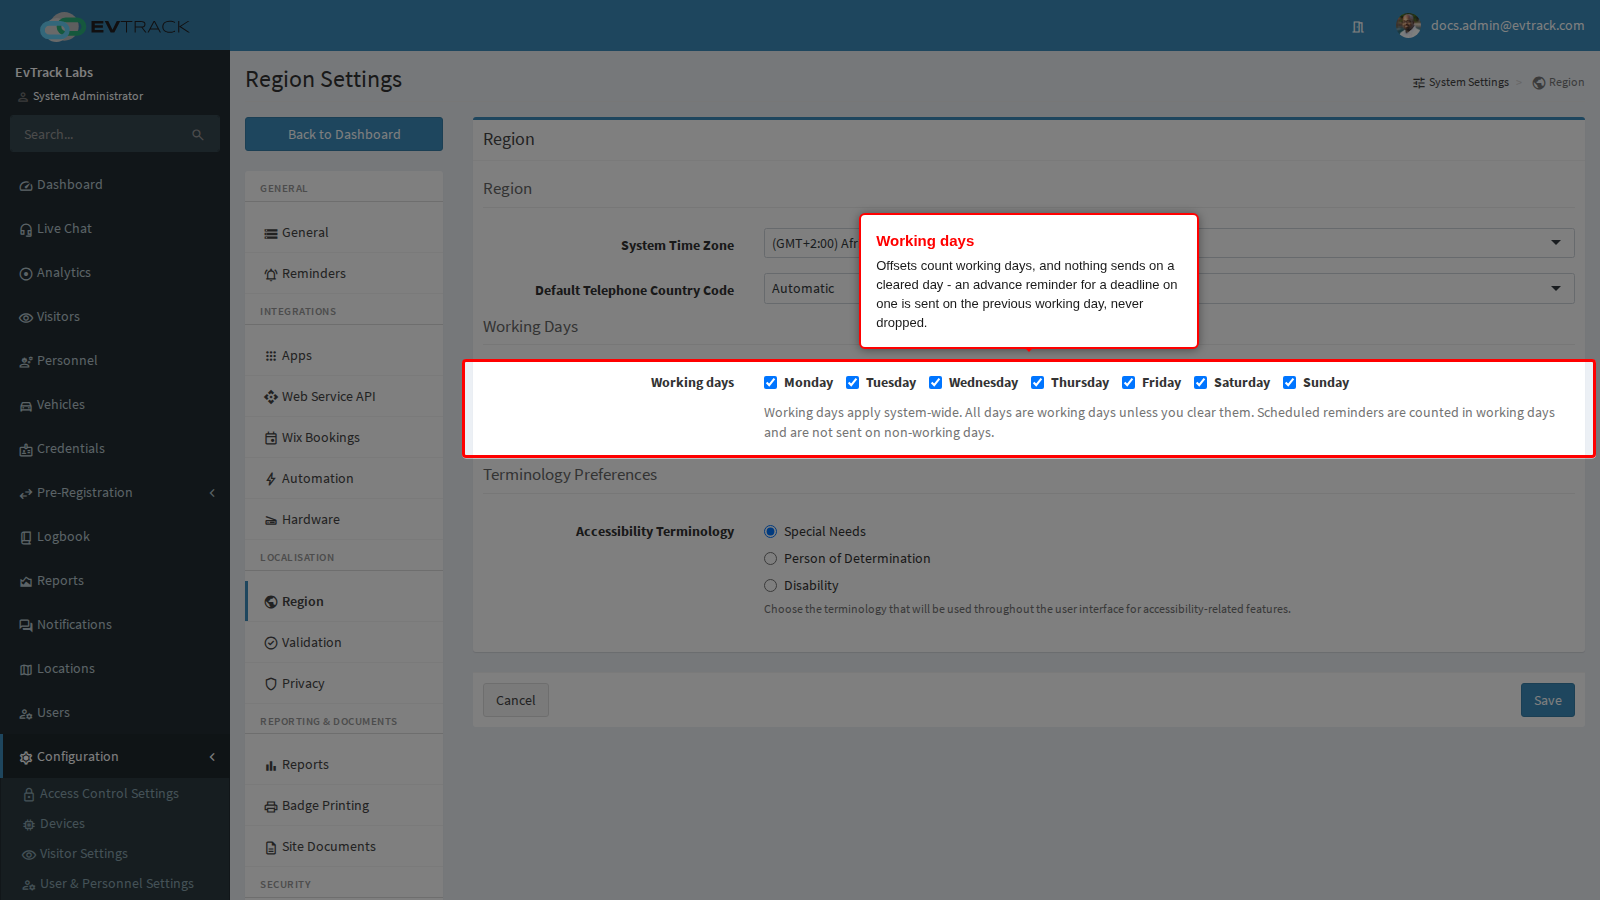The image size is (1600, 900).
Task: Click the EvTrack logo
Action: [114, 26]
